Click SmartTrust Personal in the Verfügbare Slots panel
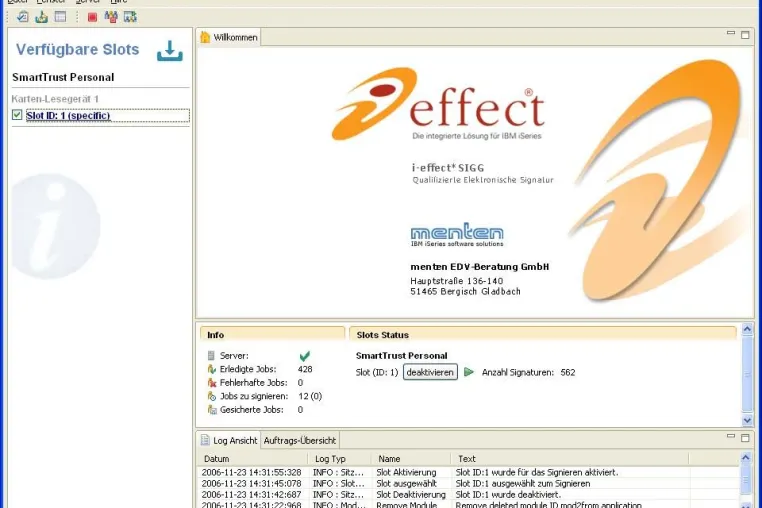The height and width of the screenshot is (508, 762). coord(63,77)
